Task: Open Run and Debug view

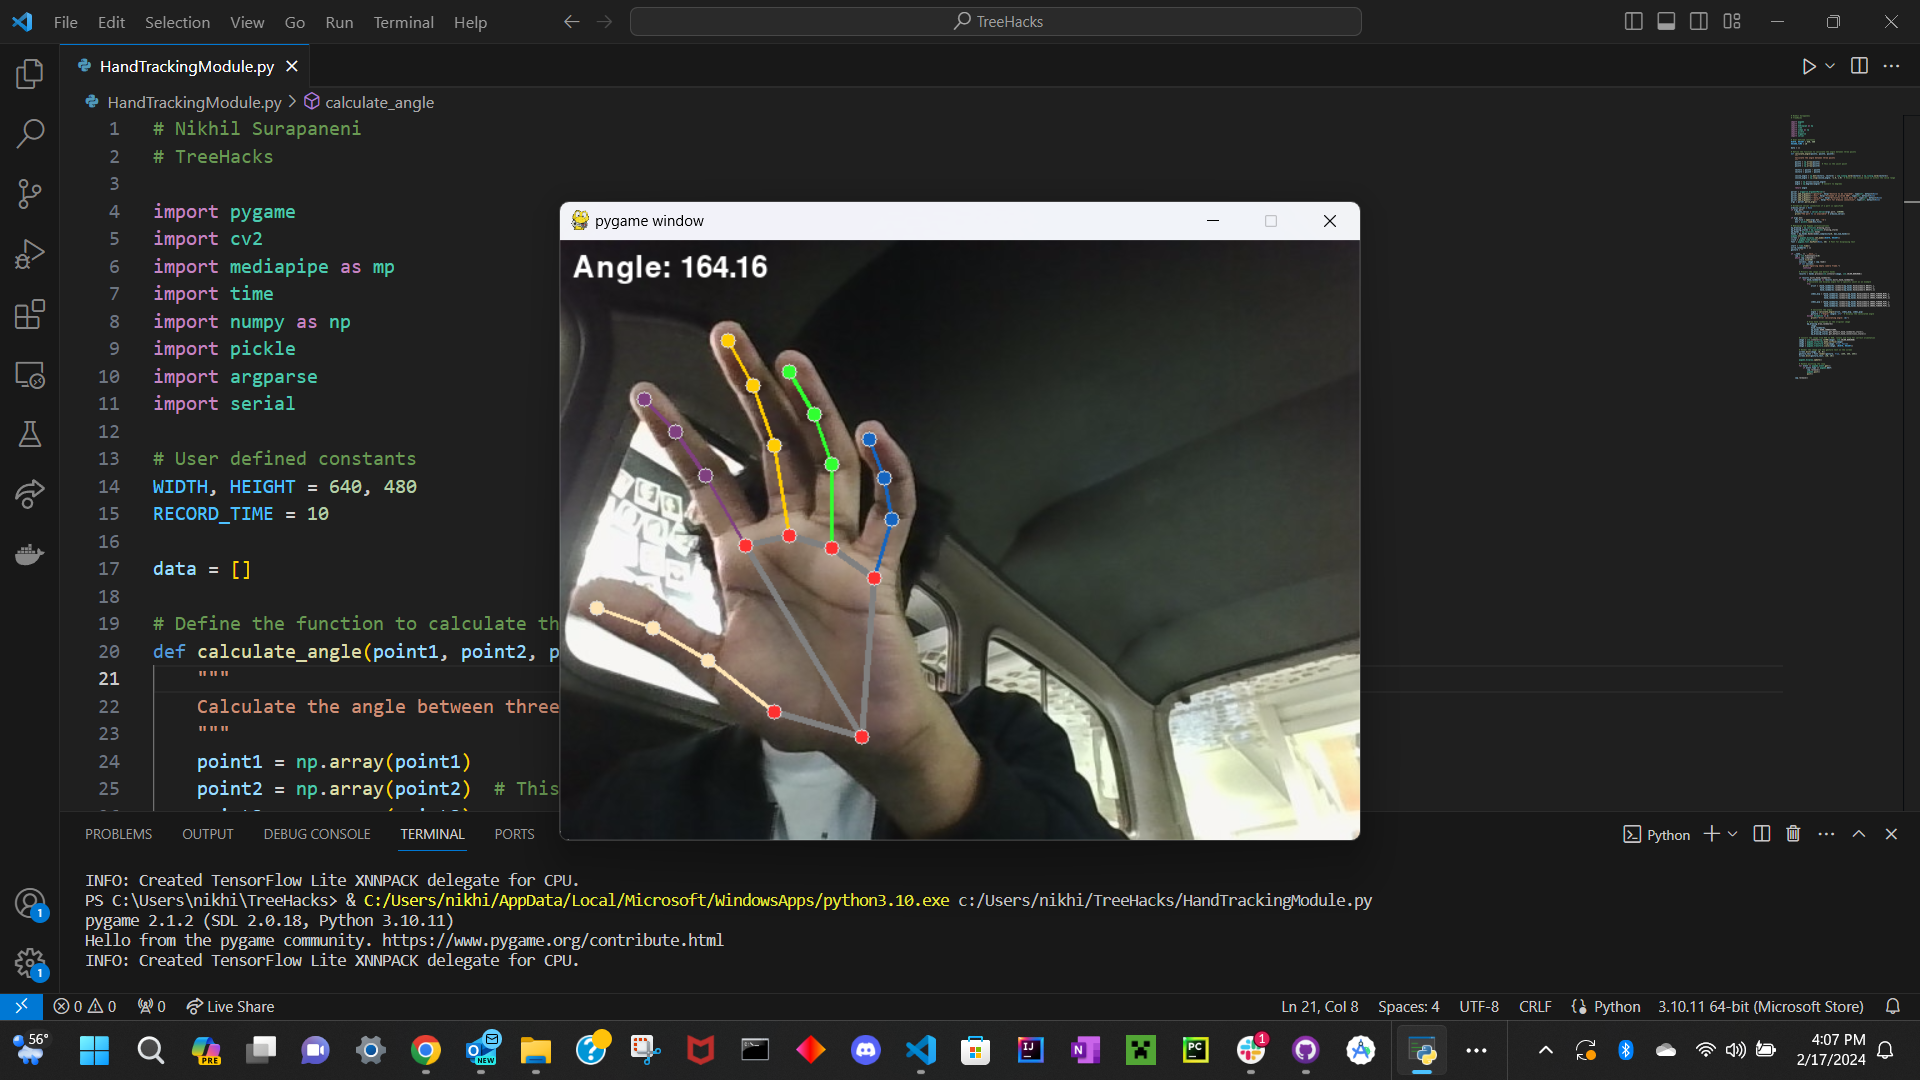Action: pos(30,254)
